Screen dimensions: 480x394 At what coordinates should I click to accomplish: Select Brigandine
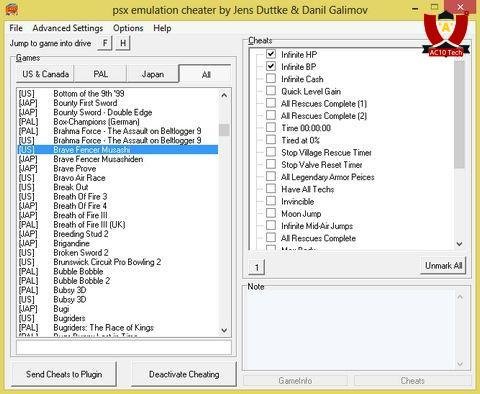coord(118,243)
